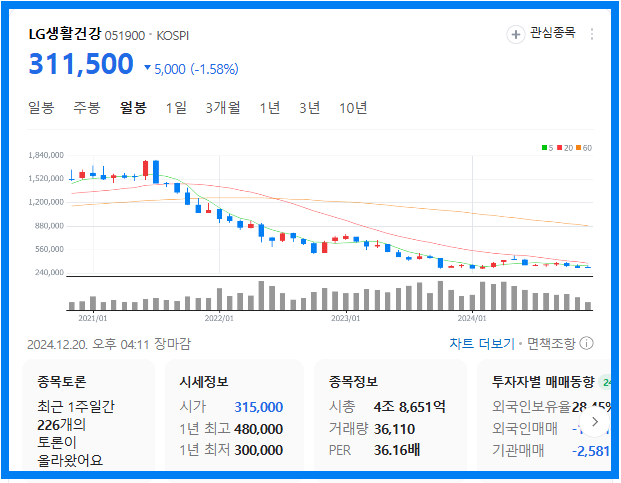
Task: Click the LG생활건강 stock name
Action: [65, 34]
